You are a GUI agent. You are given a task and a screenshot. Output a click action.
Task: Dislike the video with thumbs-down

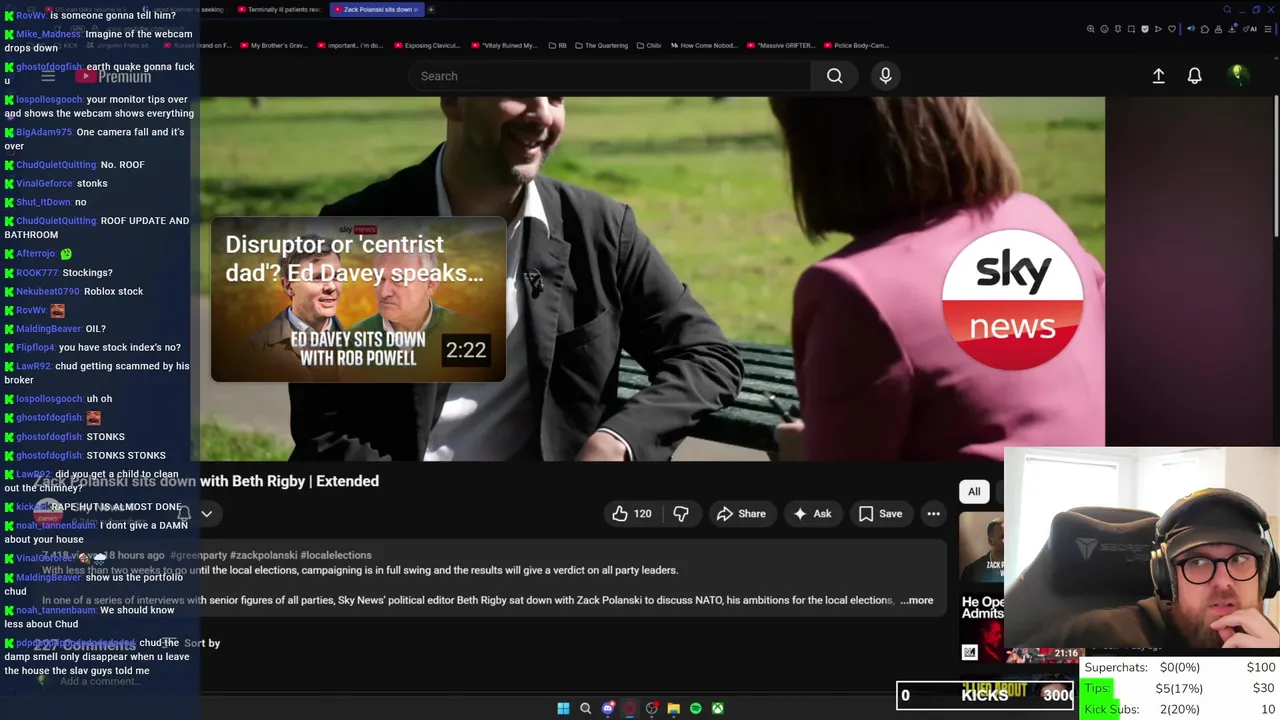click(x=681, y=514)
